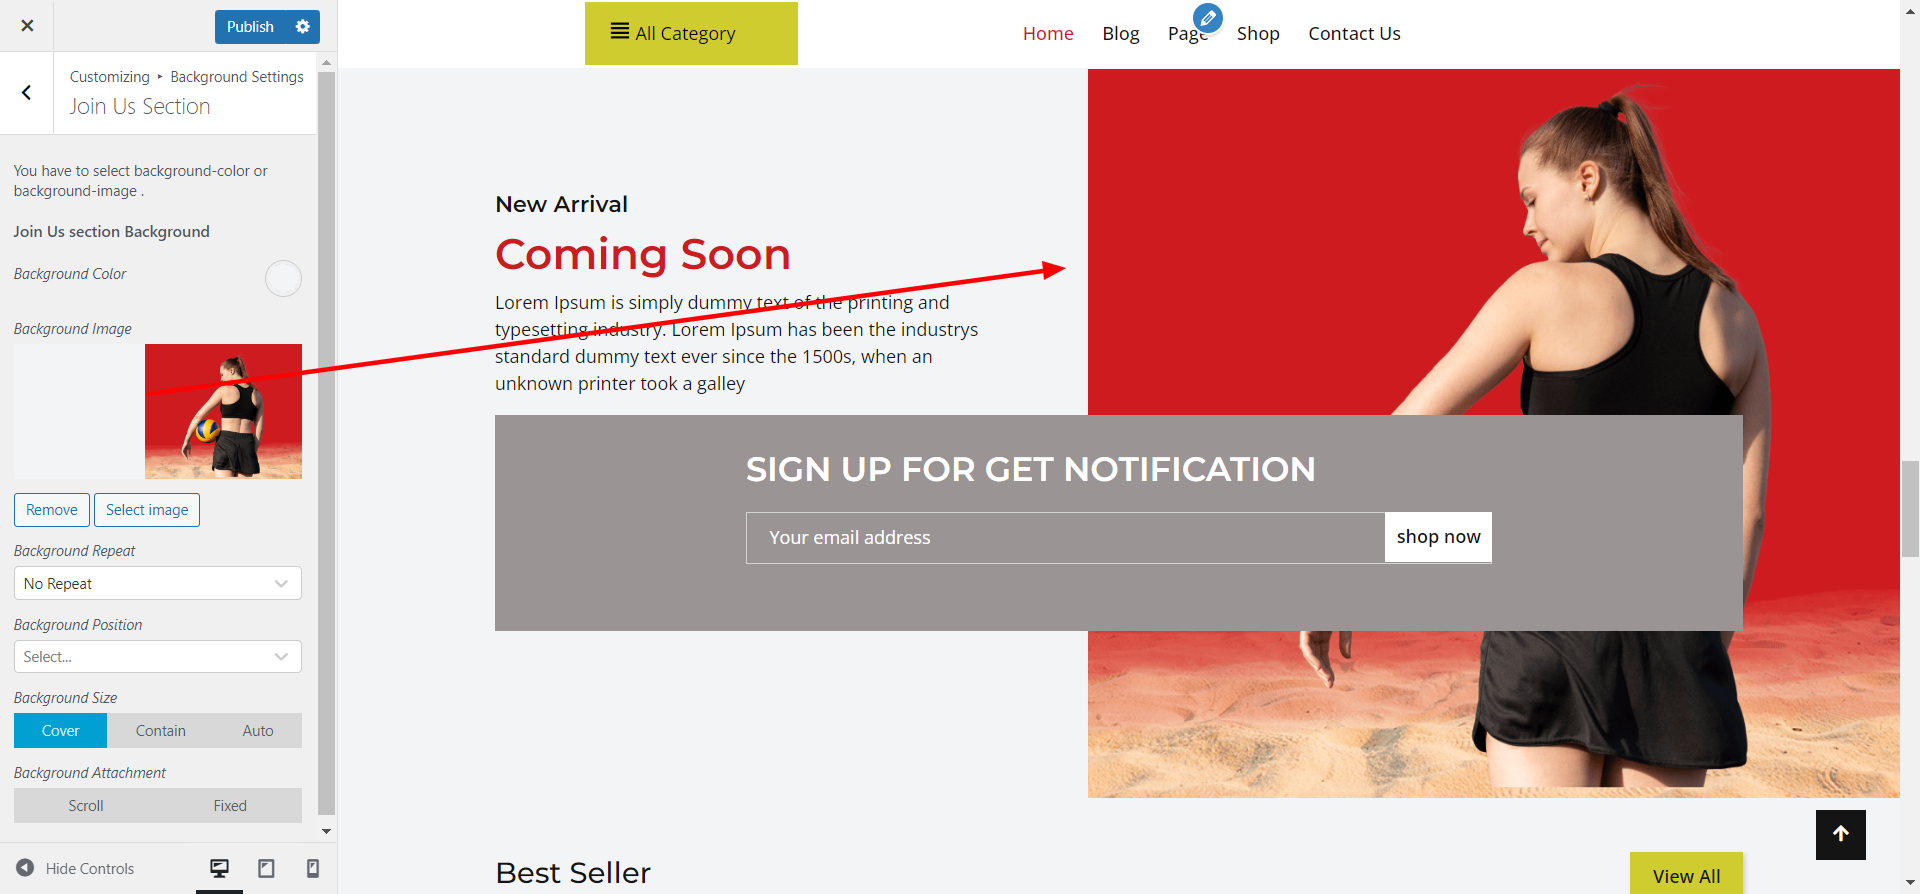Image resolution: width=1920 pixels, height=894 pixels.
Task: Switch to tablet preview device icon
Action: click(x=266, y=868)
